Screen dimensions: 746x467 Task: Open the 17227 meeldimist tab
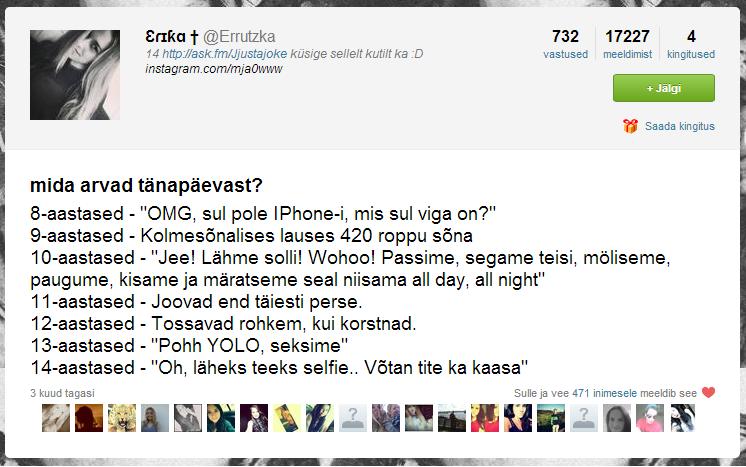[627, 44]
